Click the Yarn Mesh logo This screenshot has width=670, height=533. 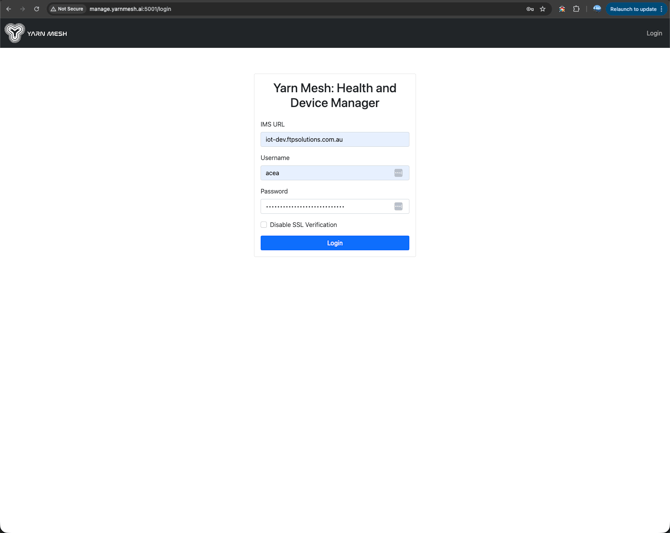[36, 33]
